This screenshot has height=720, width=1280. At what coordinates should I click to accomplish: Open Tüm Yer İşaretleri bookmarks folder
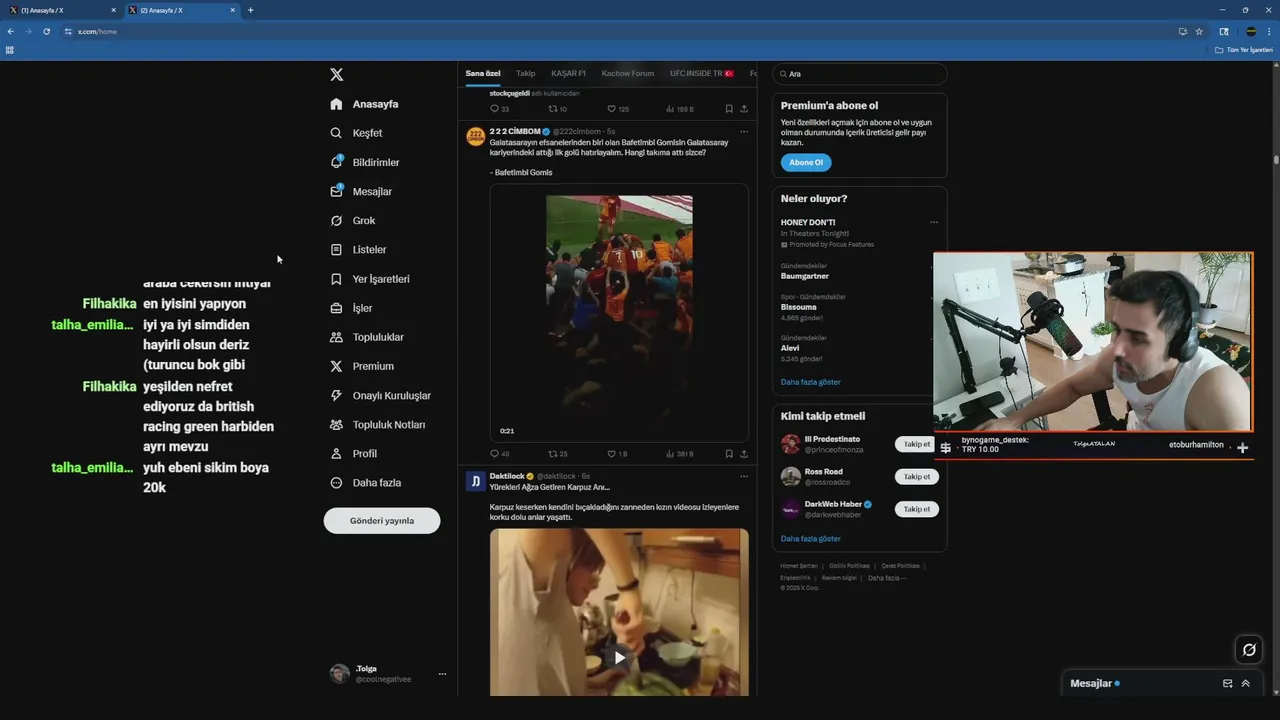coord(1244,49)
